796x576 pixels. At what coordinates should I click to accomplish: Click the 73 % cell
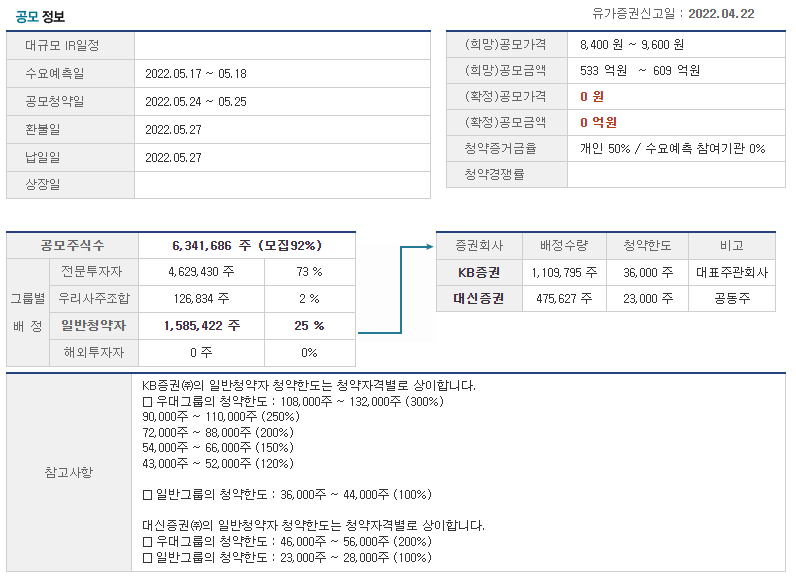[310, 272]
